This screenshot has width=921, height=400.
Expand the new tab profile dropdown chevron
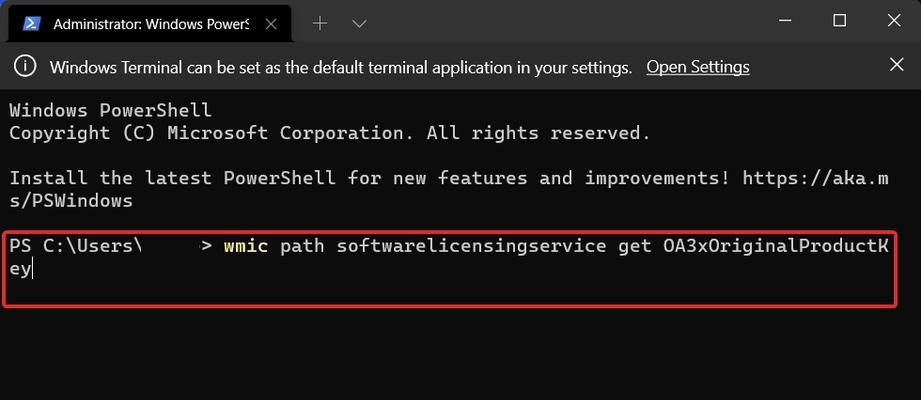[x=359, y=23]
